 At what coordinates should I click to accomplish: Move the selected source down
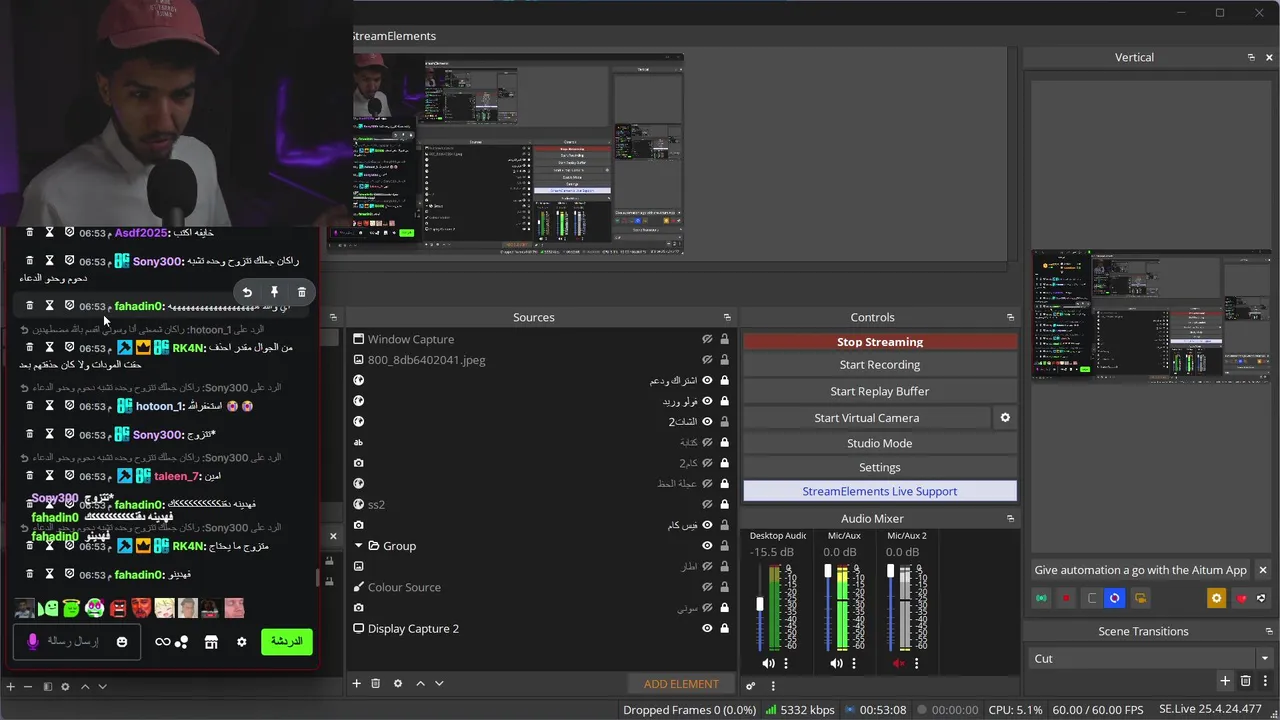click(x=439, y=683)
